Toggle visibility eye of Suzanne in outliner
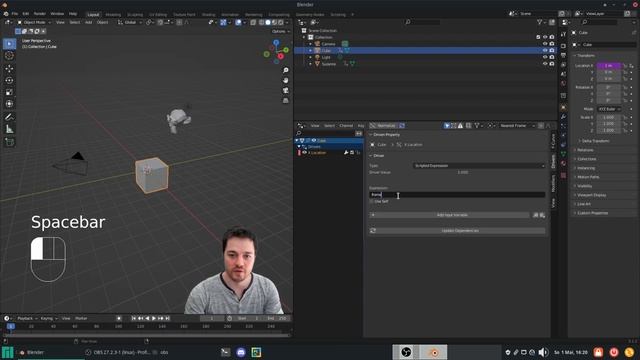 coord(545,64)
